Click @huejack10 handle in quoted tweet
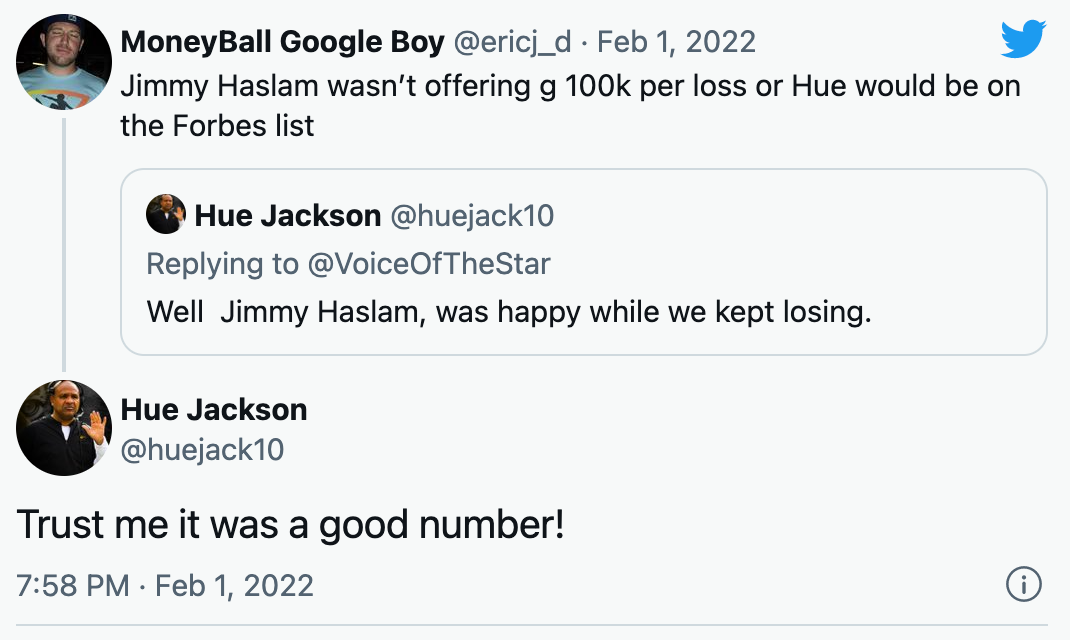This screenshot has width=1070, height=640. pos(473,215)
